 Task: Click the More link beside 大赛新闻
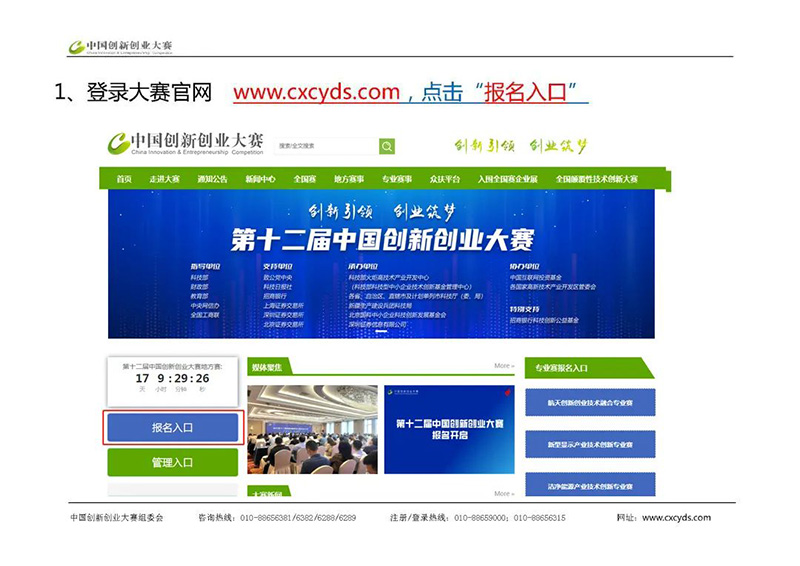click(x=504, y=494)
